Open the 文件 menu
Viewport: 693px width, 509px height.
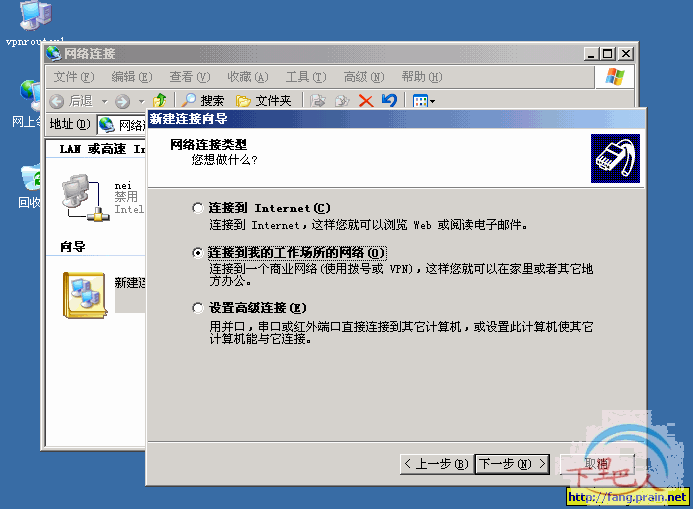click(73, 77)
